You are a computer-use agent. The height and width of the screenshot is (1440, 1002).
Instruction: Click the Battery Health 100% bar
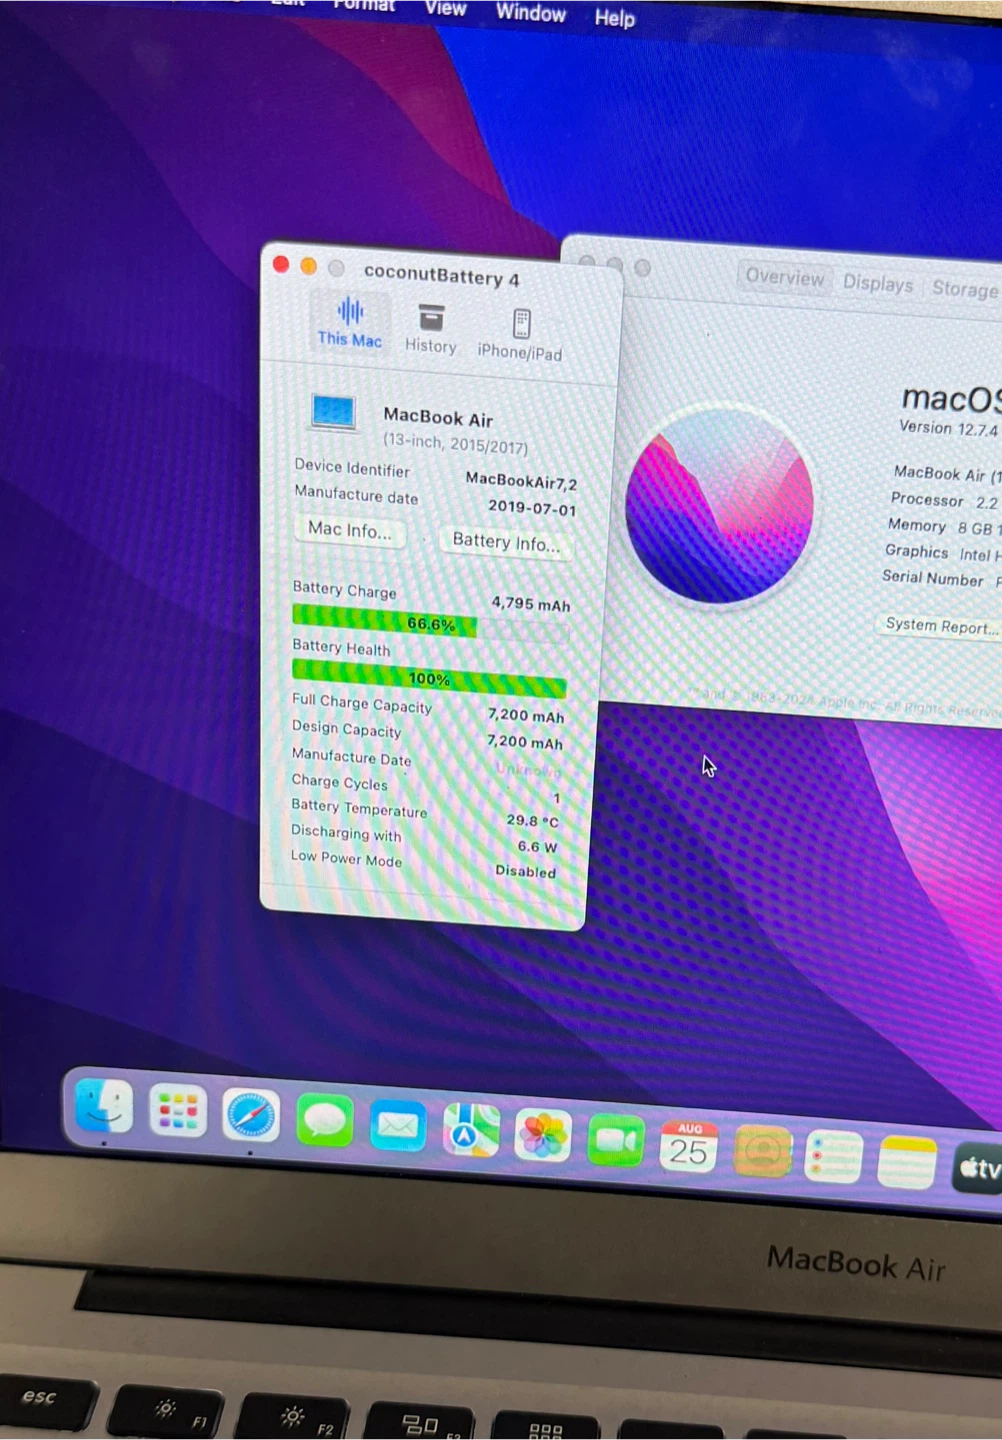(429, 678)
